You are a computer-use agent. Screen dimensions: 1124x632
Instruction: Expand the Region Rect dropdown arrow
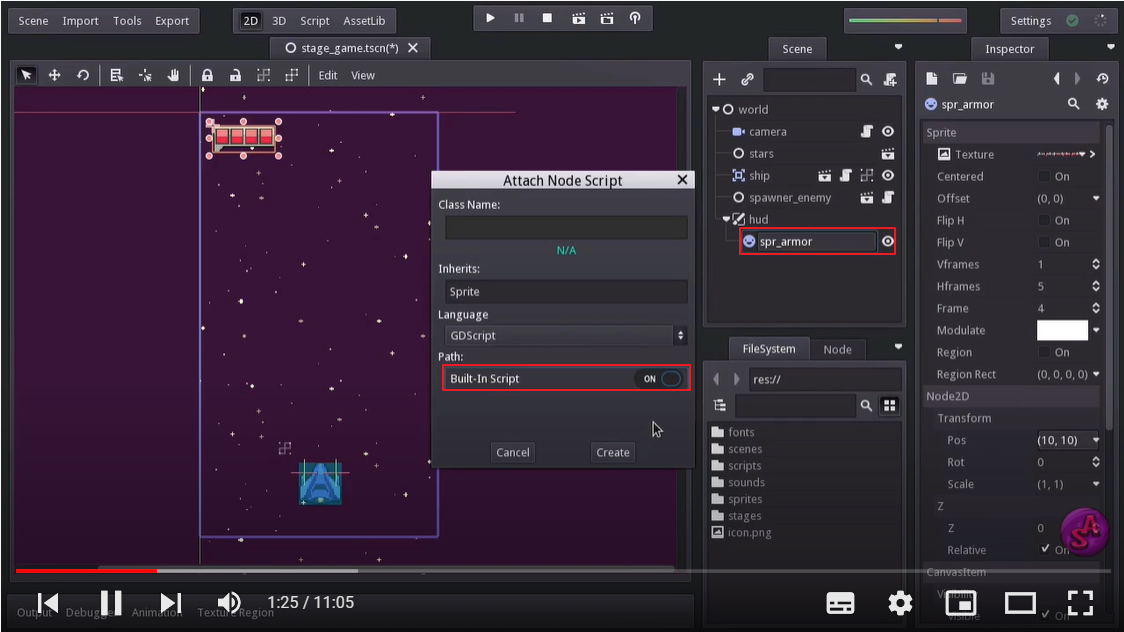(1096, 374)
